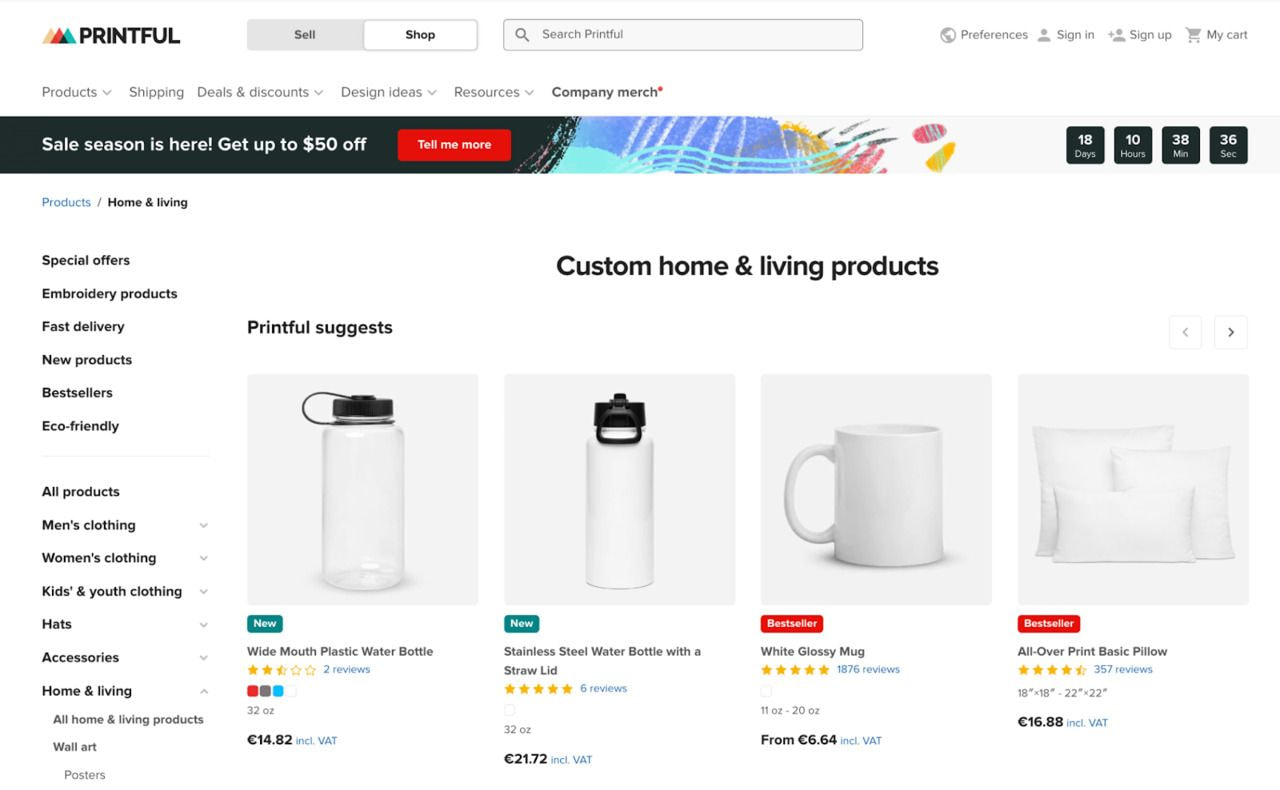
Task: Show previous suggestions with left arrow
Action: click(x=1185, y=332)
